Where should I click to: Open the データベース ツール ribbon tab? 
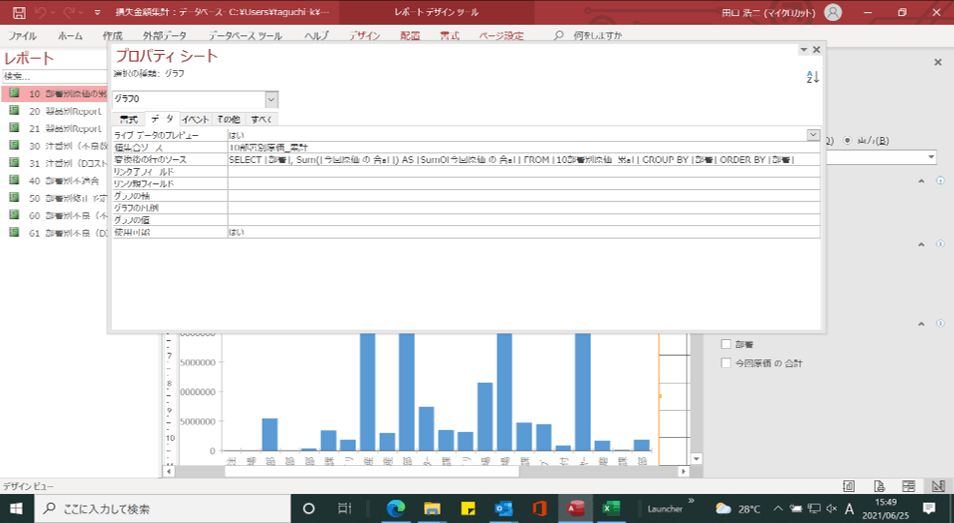245,36
